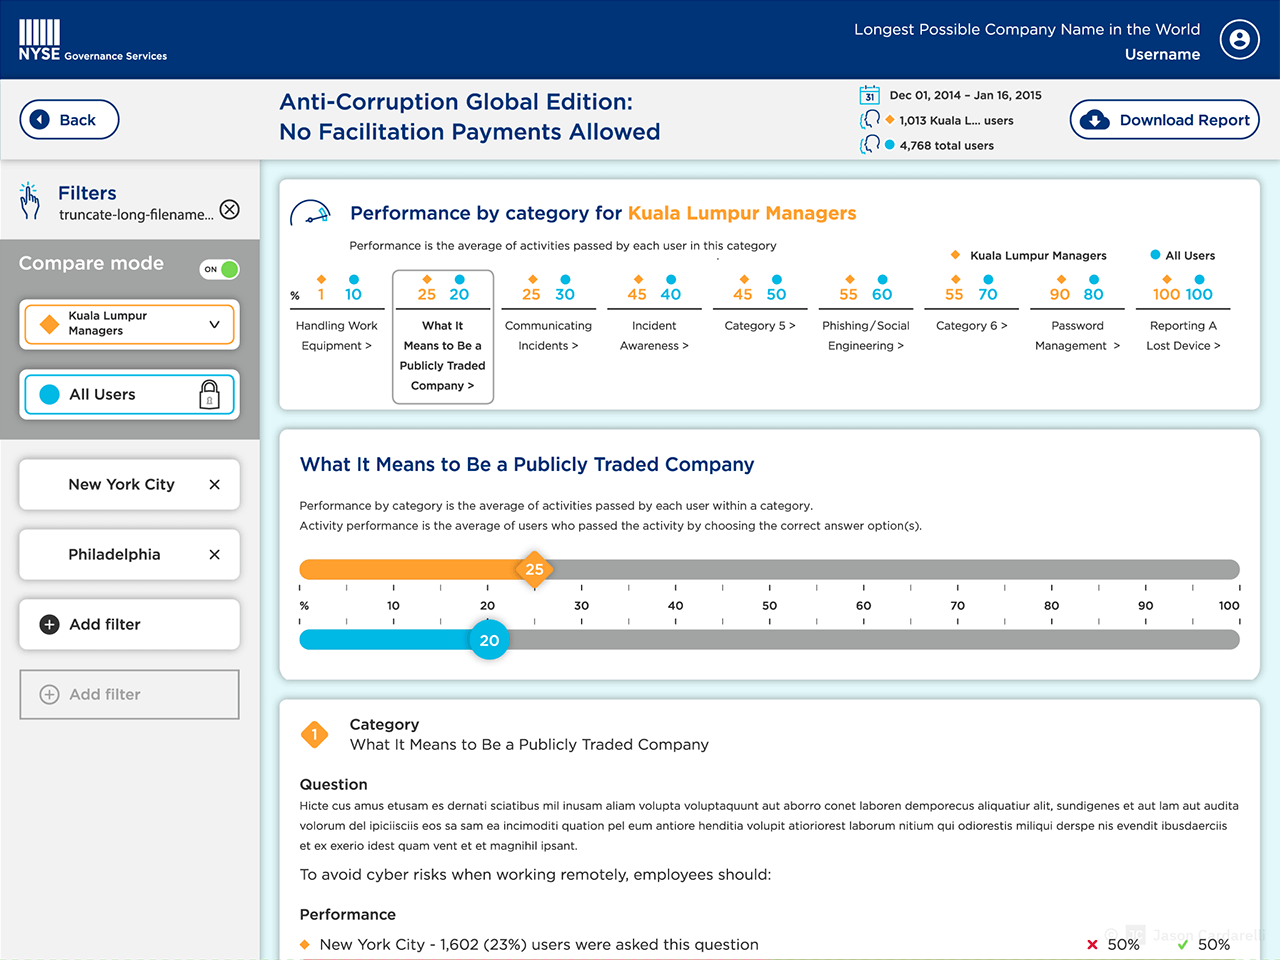Click the Filters hand pointer icon
The height and width of the screenshot is (960, 1280).
(30, 201)
